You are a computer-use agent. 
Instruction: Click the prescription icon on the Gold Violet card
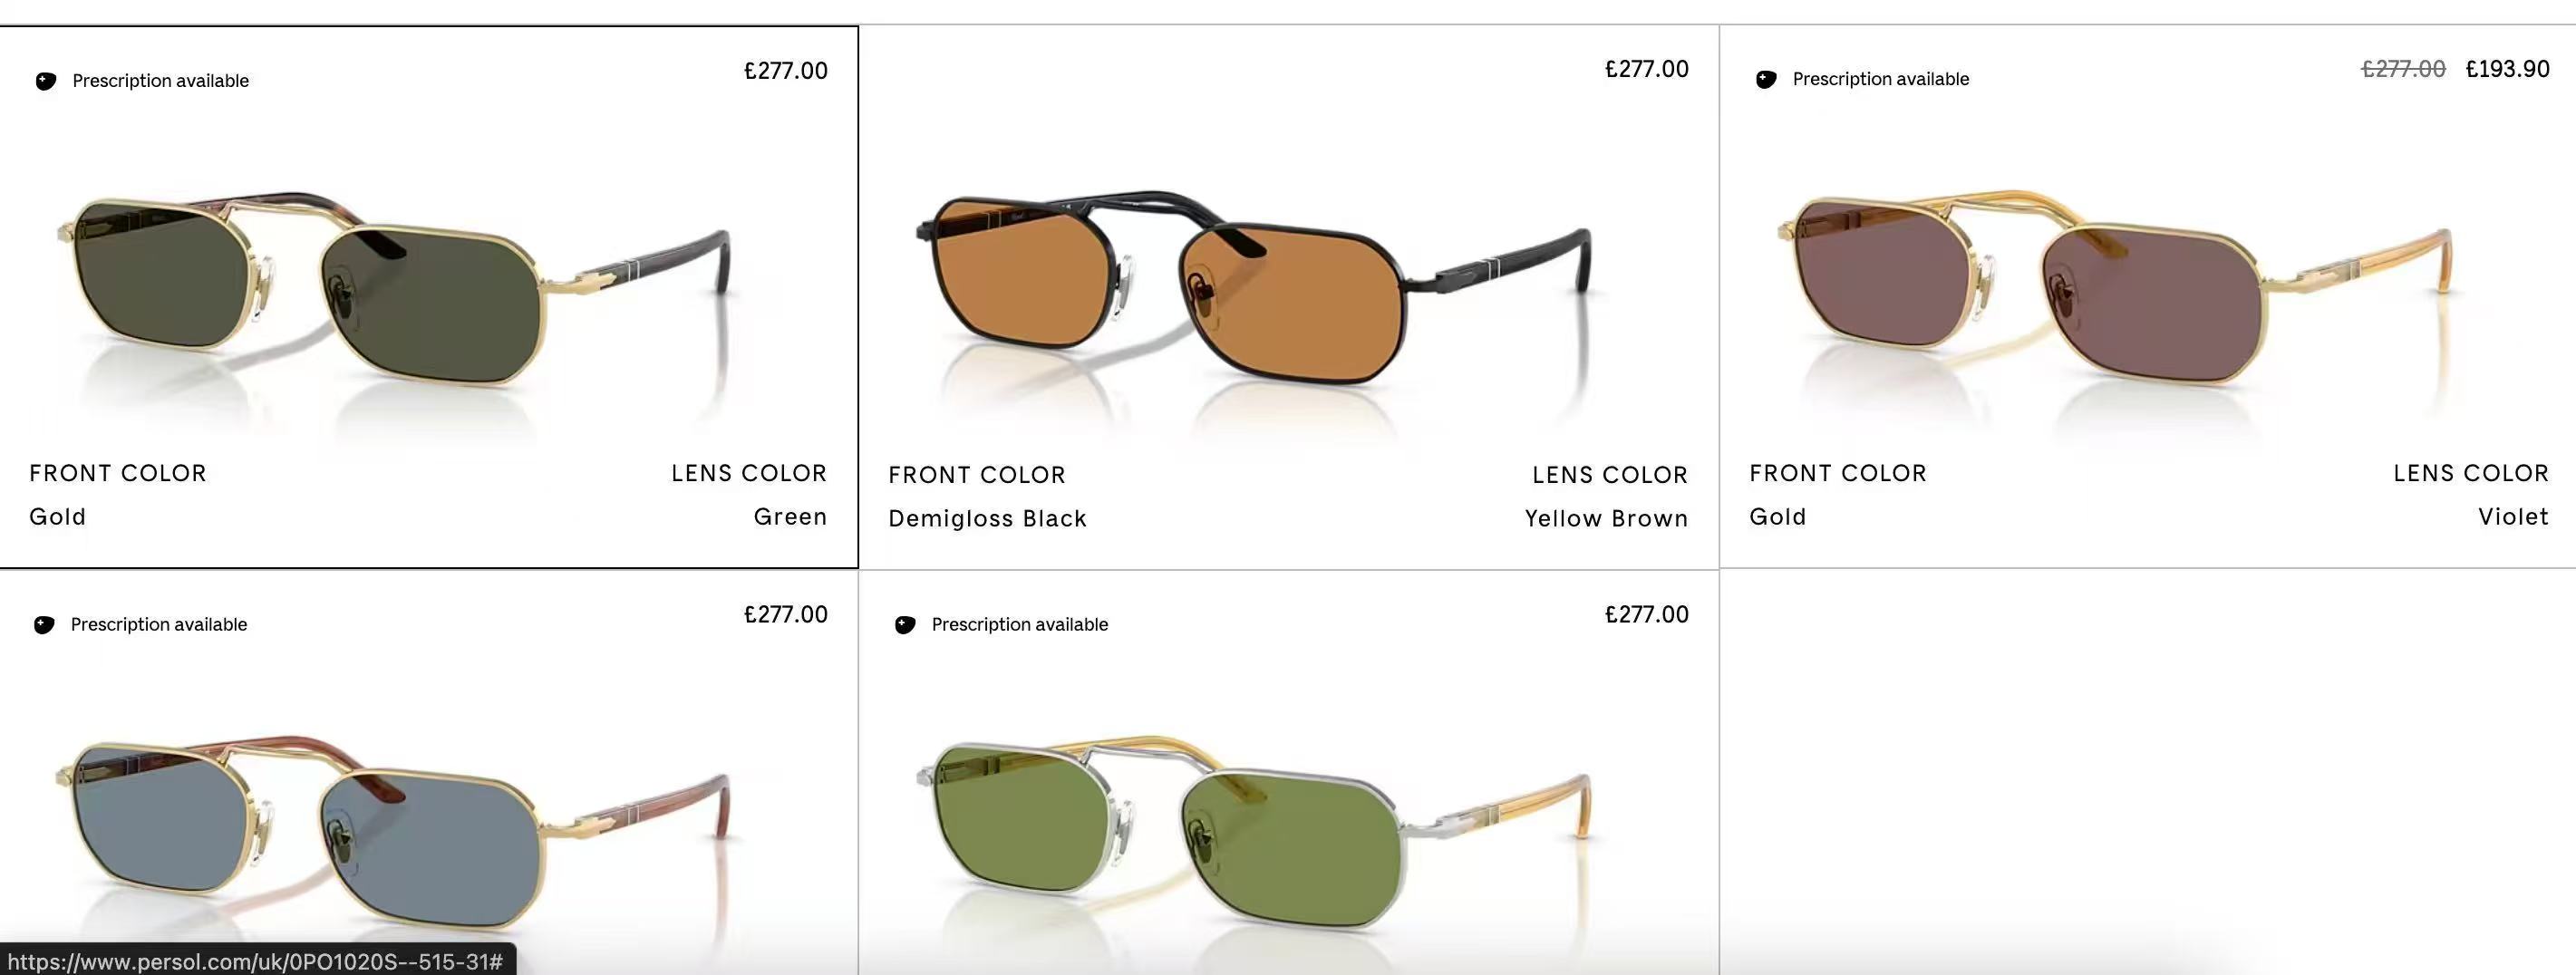click(x=1766, y=79)
